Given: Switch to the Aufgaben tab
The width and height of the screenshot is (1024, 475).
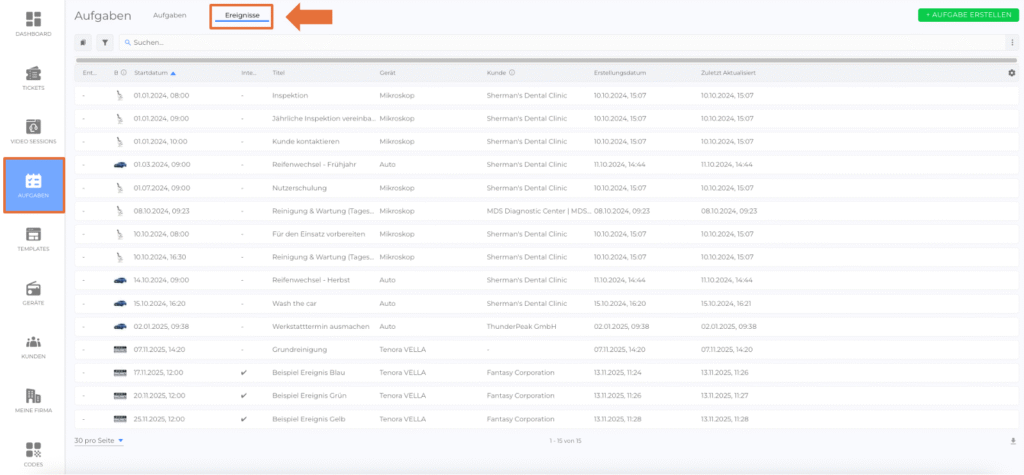Looking at the screenshot, I should [168, 16].
